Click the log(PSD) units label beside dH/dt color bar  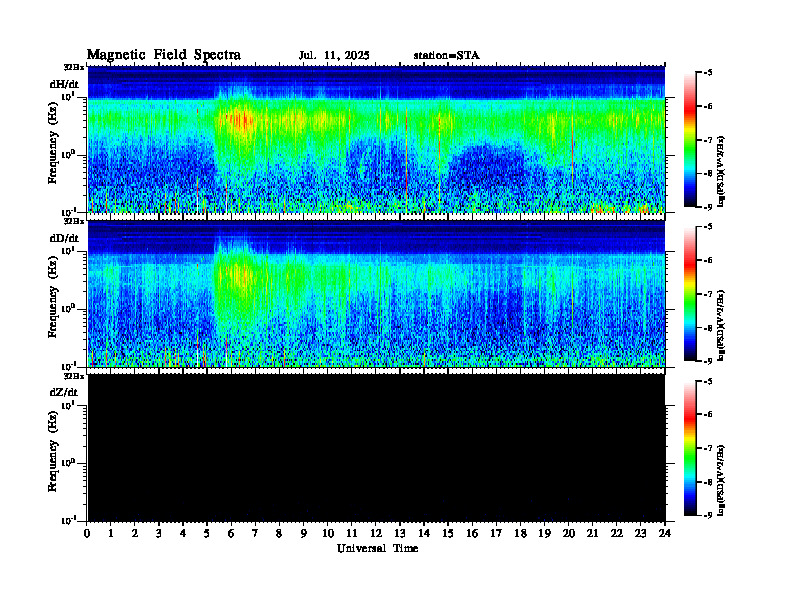tap(723, 171)
